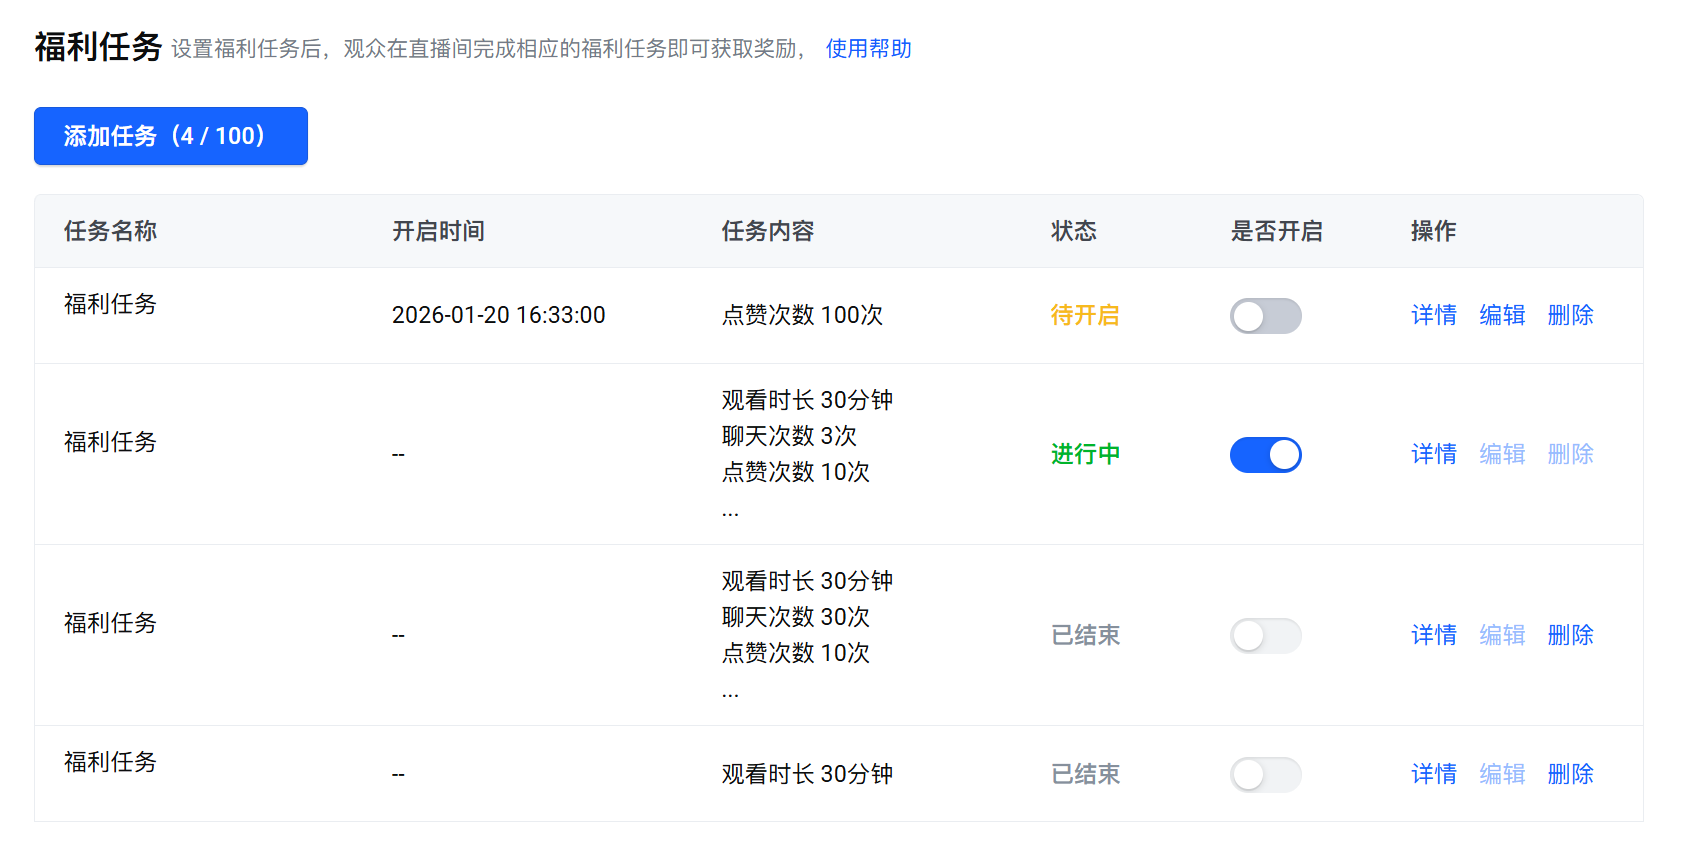This screenshot has height=864, width=1694.
Task: Click 编辑 for the 点赞次数 100次 task
Action: click(1501, 316)
